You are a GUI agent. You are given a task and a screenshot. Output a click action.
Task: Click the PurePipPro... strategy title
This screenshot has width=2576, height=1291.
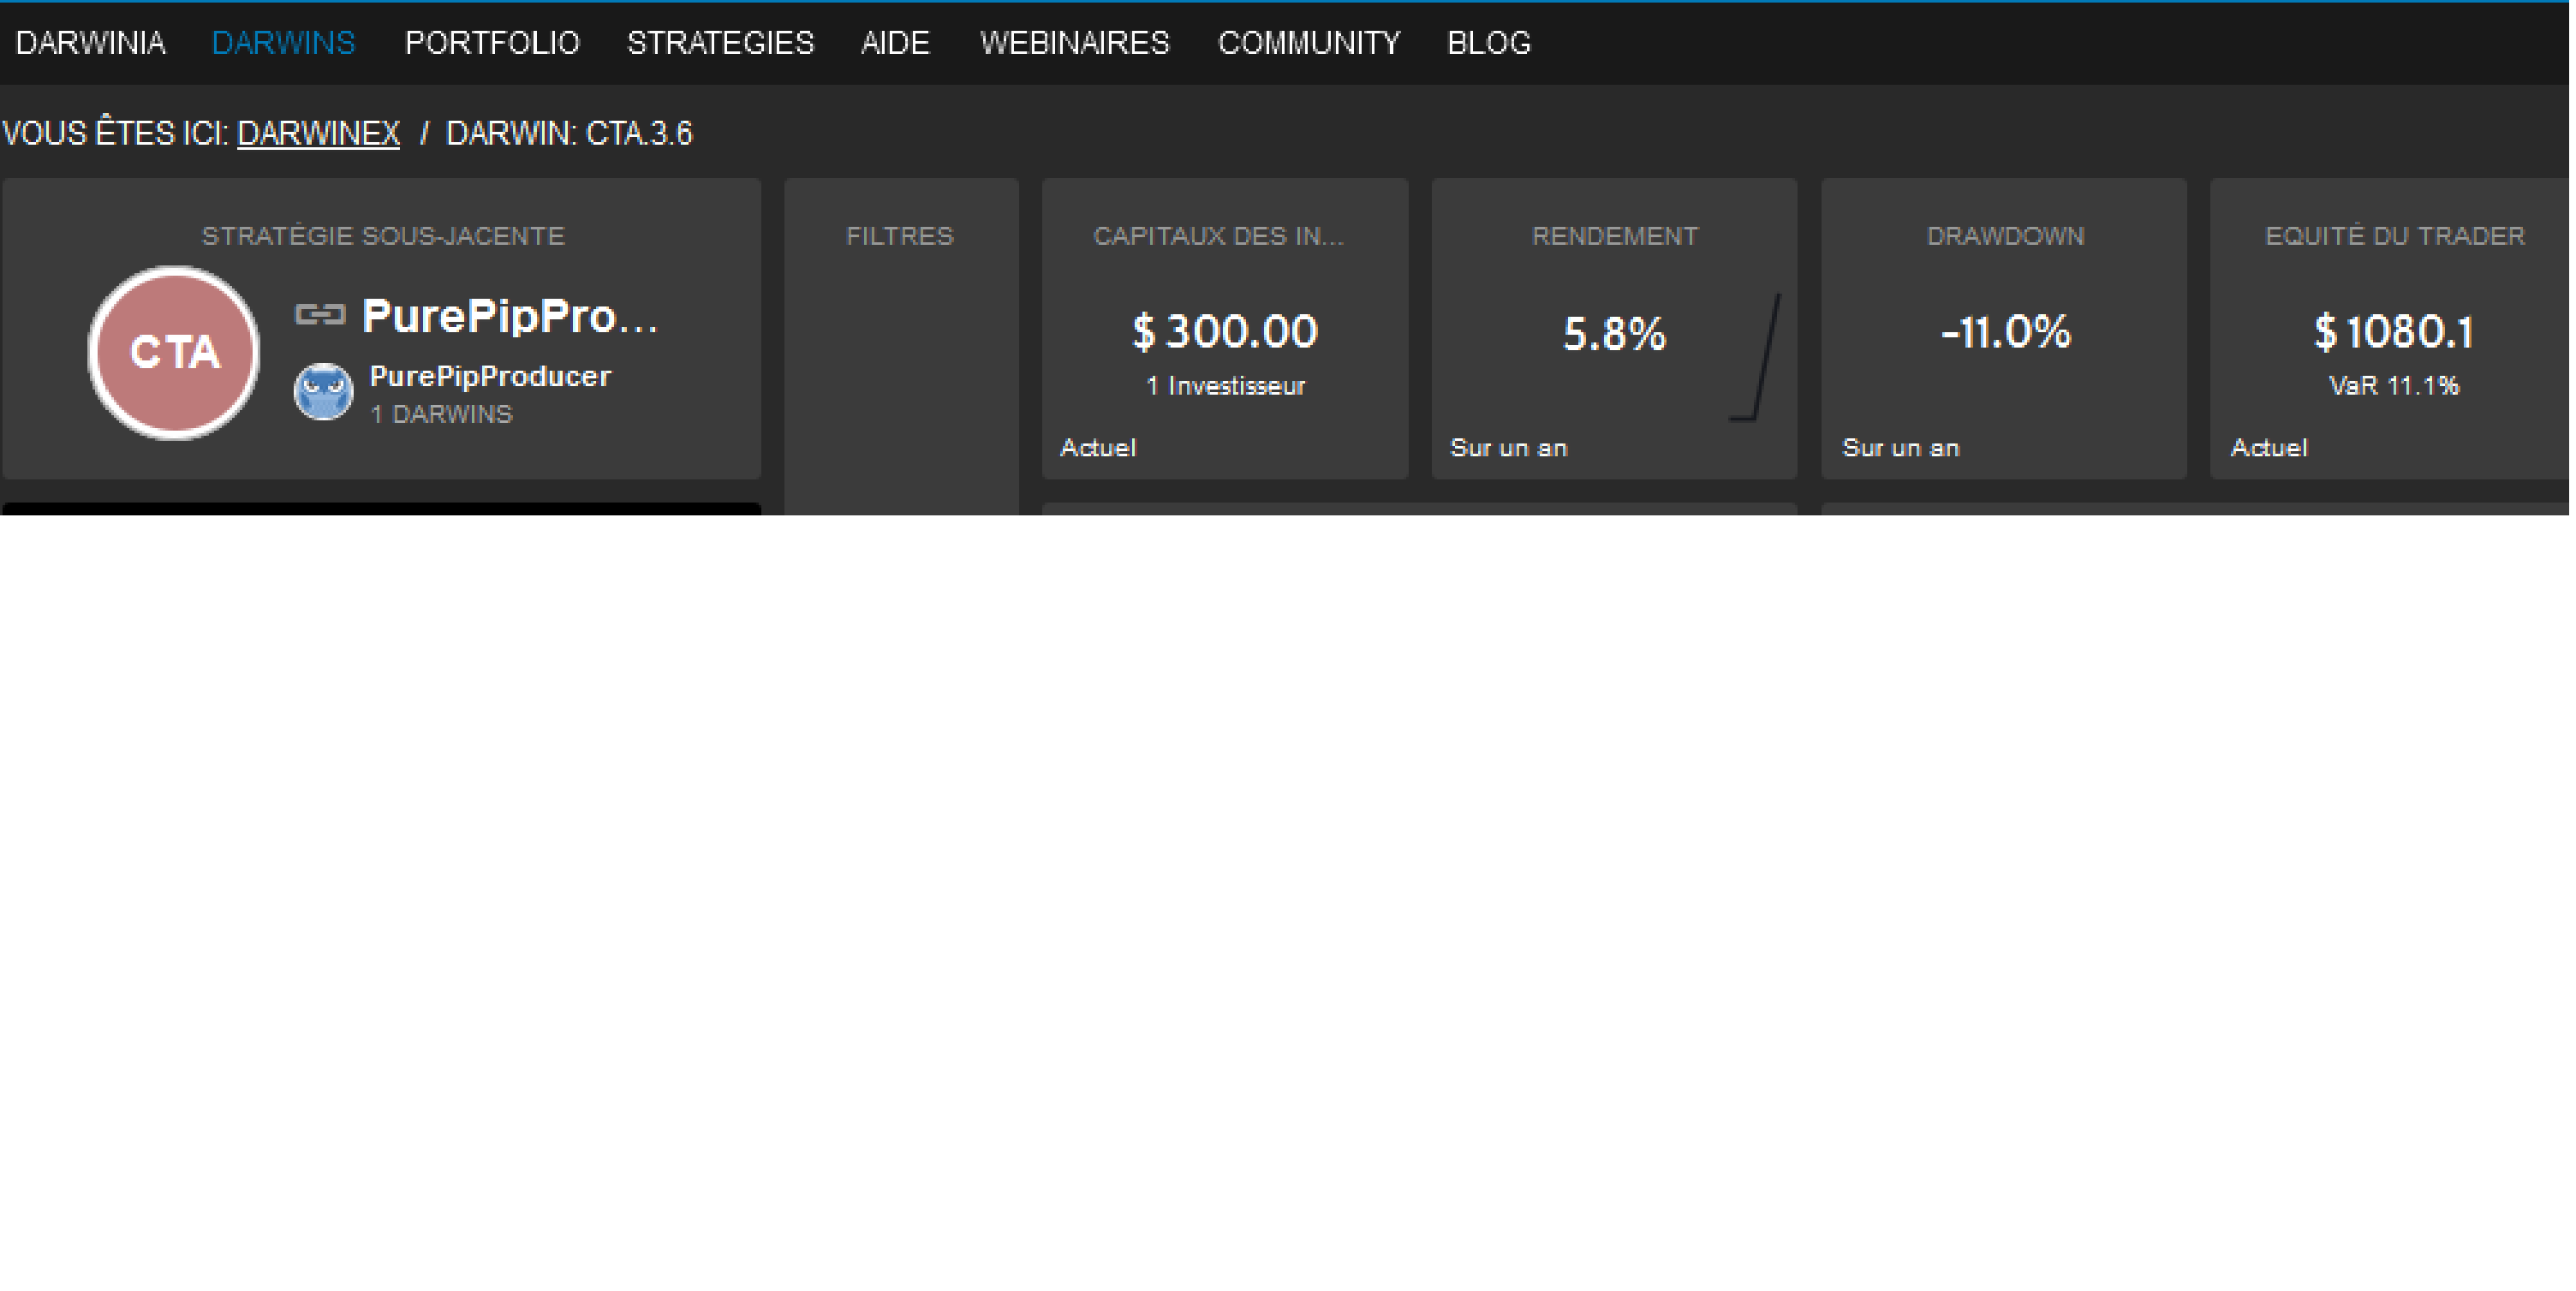point(510,316)
